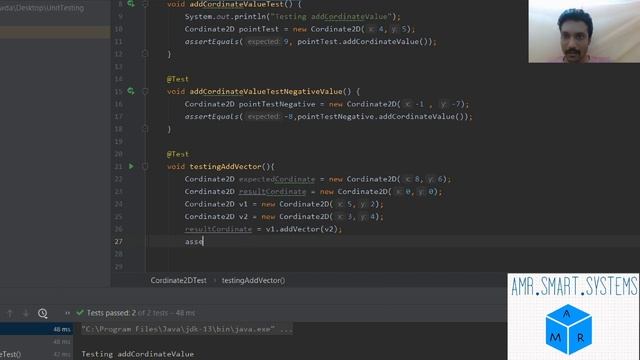Viewport: 640px width, 360px height.
Task: Click the v1.addVector(v2) call on line 26
Action: coord(302,229)
